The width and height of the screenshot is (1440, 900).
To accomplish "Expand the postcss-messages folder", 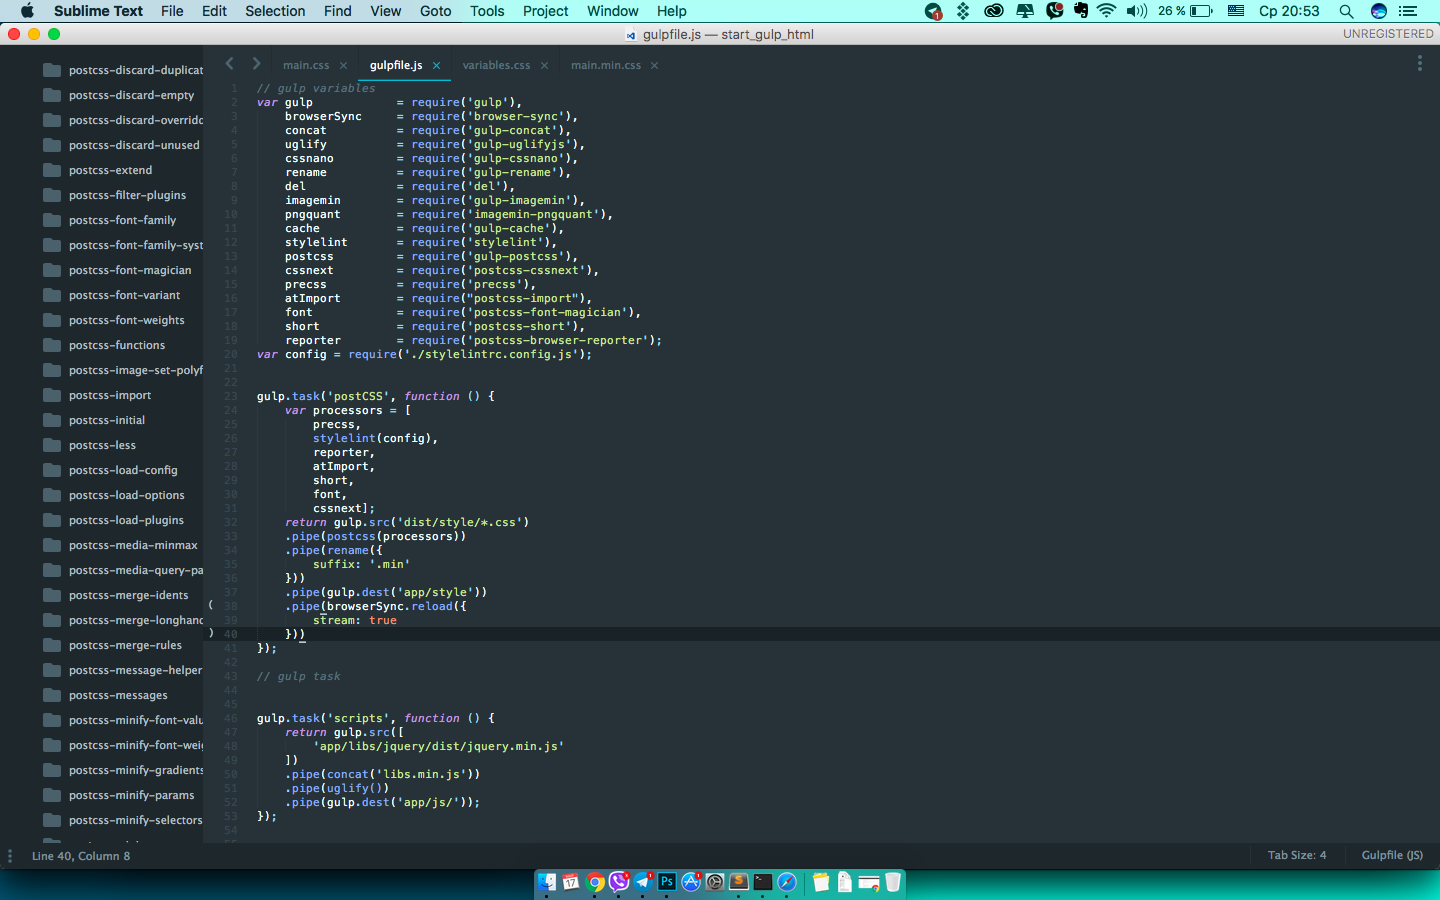I will point(106,695).
